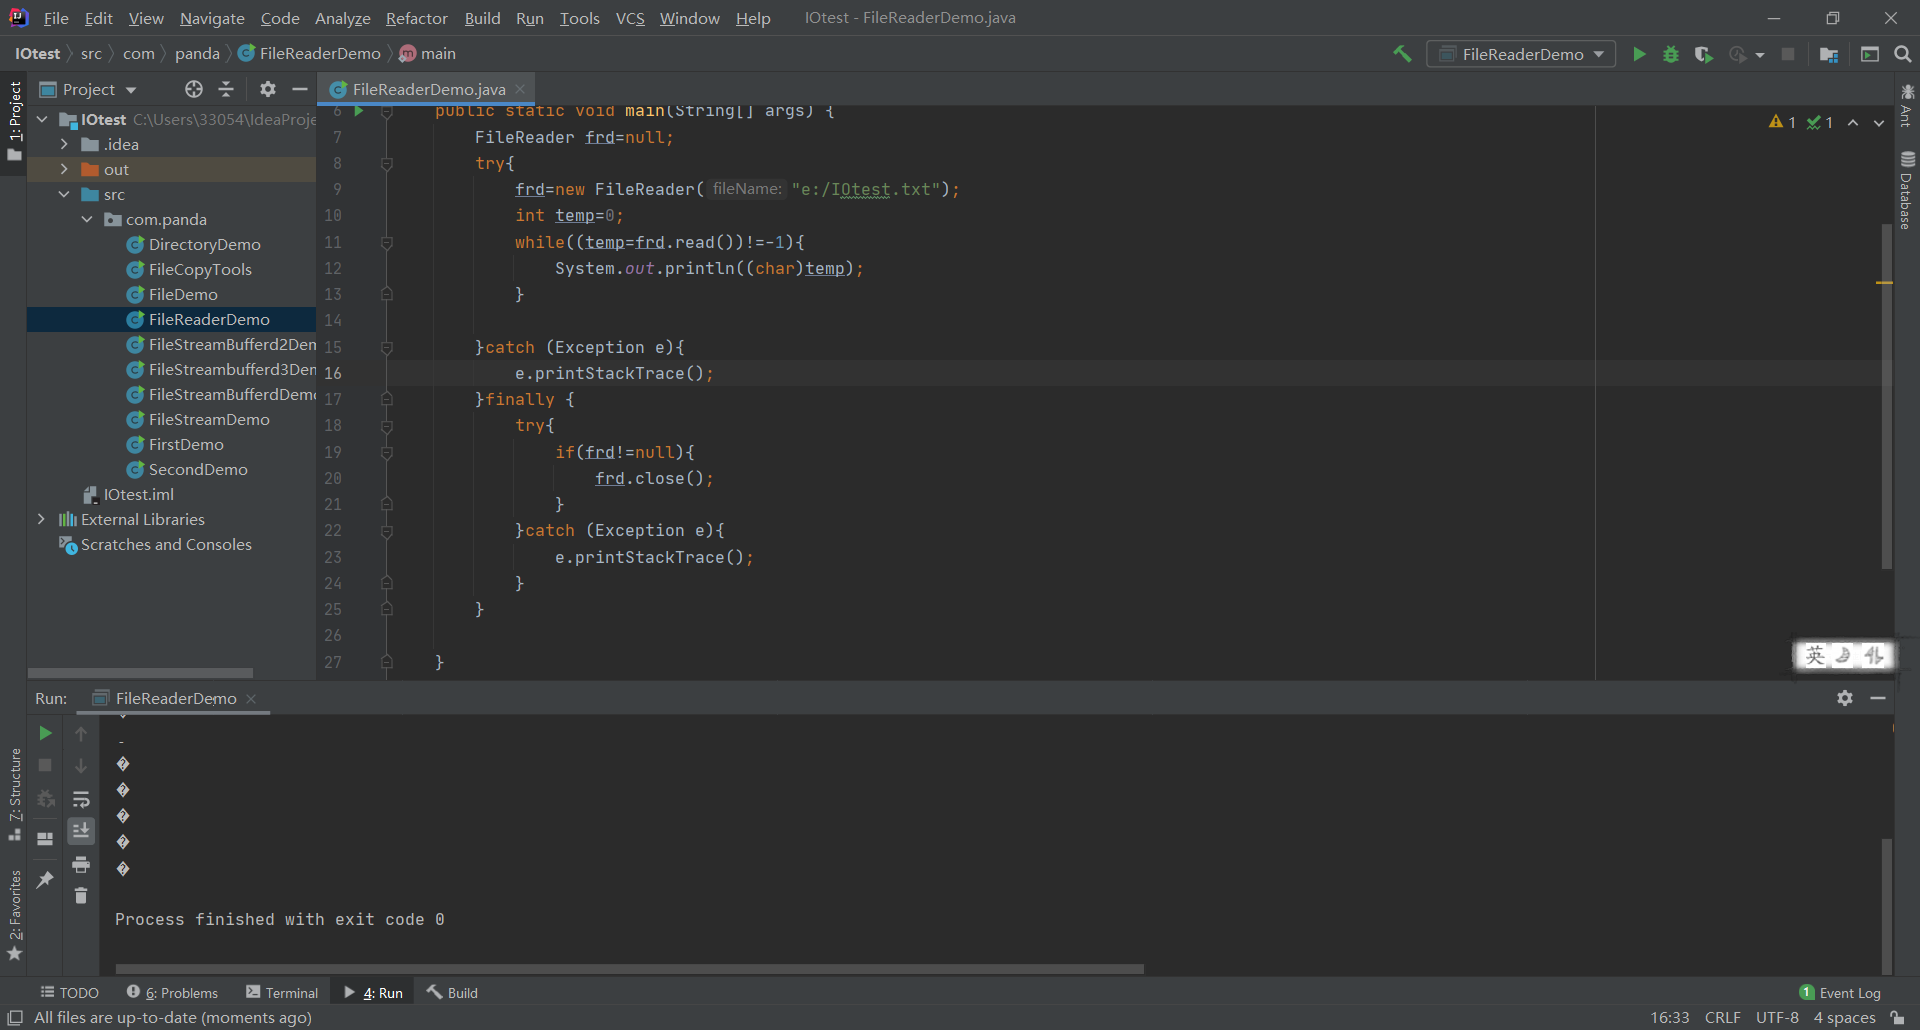Image resolution: width=1920 pixels, height=1030 pixels.
Task: Collapse the IOtest root node
Action: (x=42, y=119)
